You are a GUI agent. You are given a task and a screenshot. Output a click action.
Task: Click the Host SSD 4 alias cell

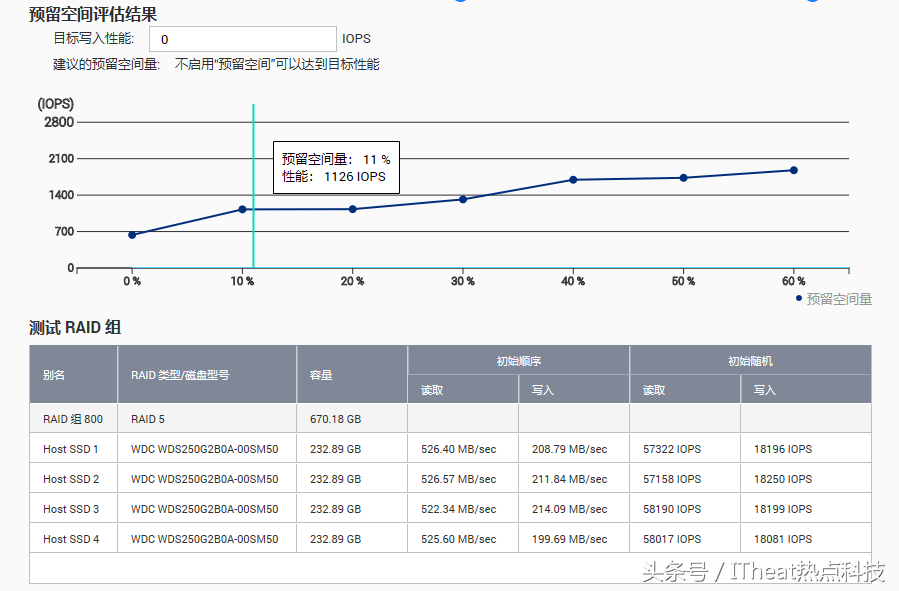click(x=72, y=539)
